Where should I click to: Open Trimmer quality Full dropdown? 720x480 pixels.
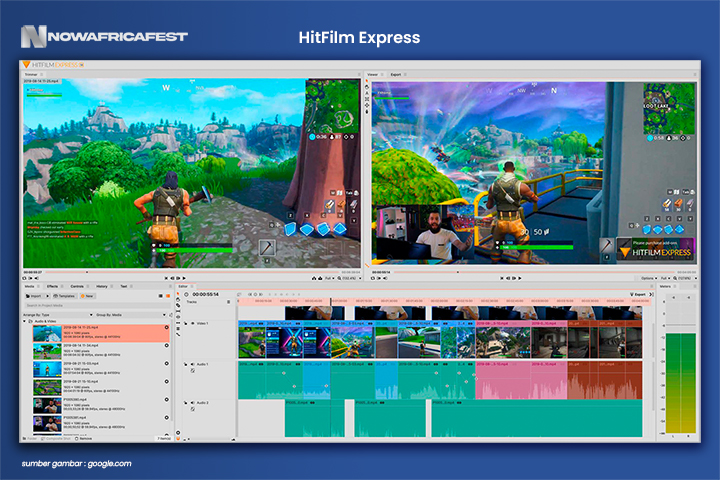330,278
